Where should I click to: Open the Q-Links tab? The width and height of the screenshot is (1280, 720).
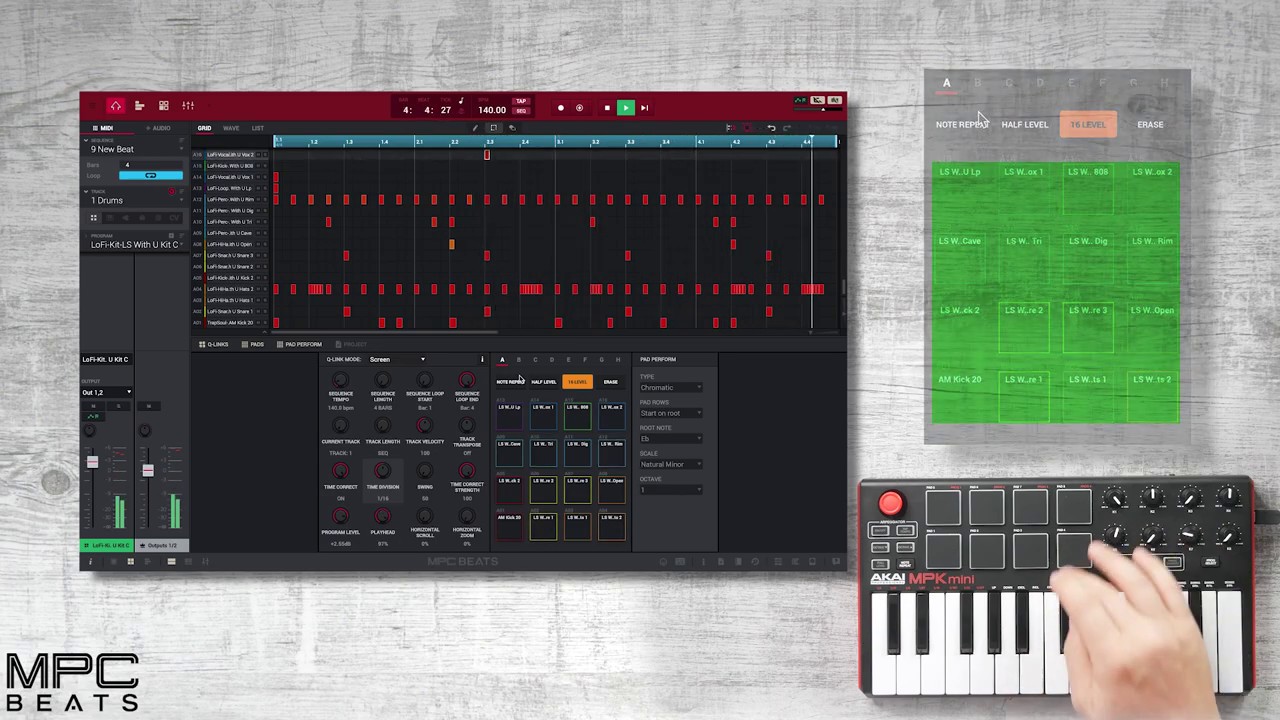[214, 345]
